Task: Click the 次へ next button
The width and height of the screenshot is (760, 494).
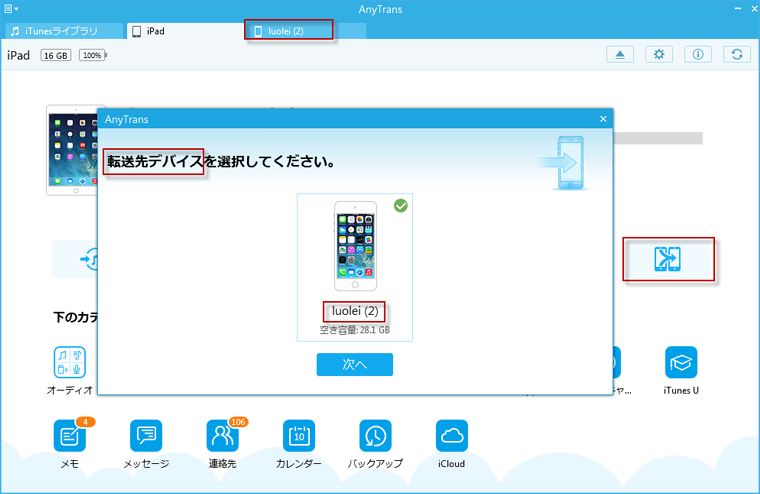Action: 355,364
